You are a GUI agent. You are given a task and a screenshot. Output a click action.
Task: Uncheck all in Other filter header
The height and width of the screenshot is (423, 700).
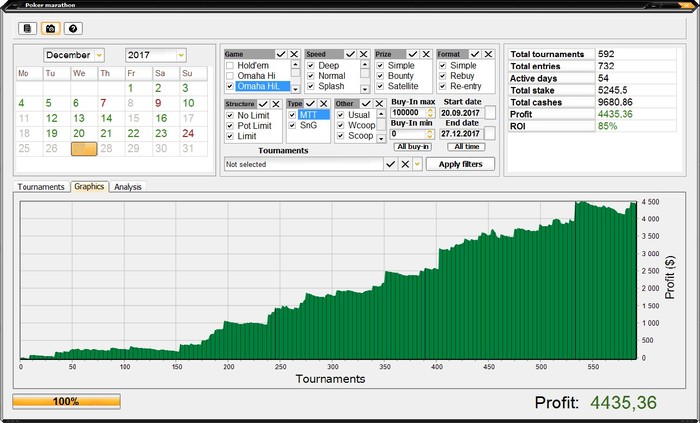(x=379, y=104)
